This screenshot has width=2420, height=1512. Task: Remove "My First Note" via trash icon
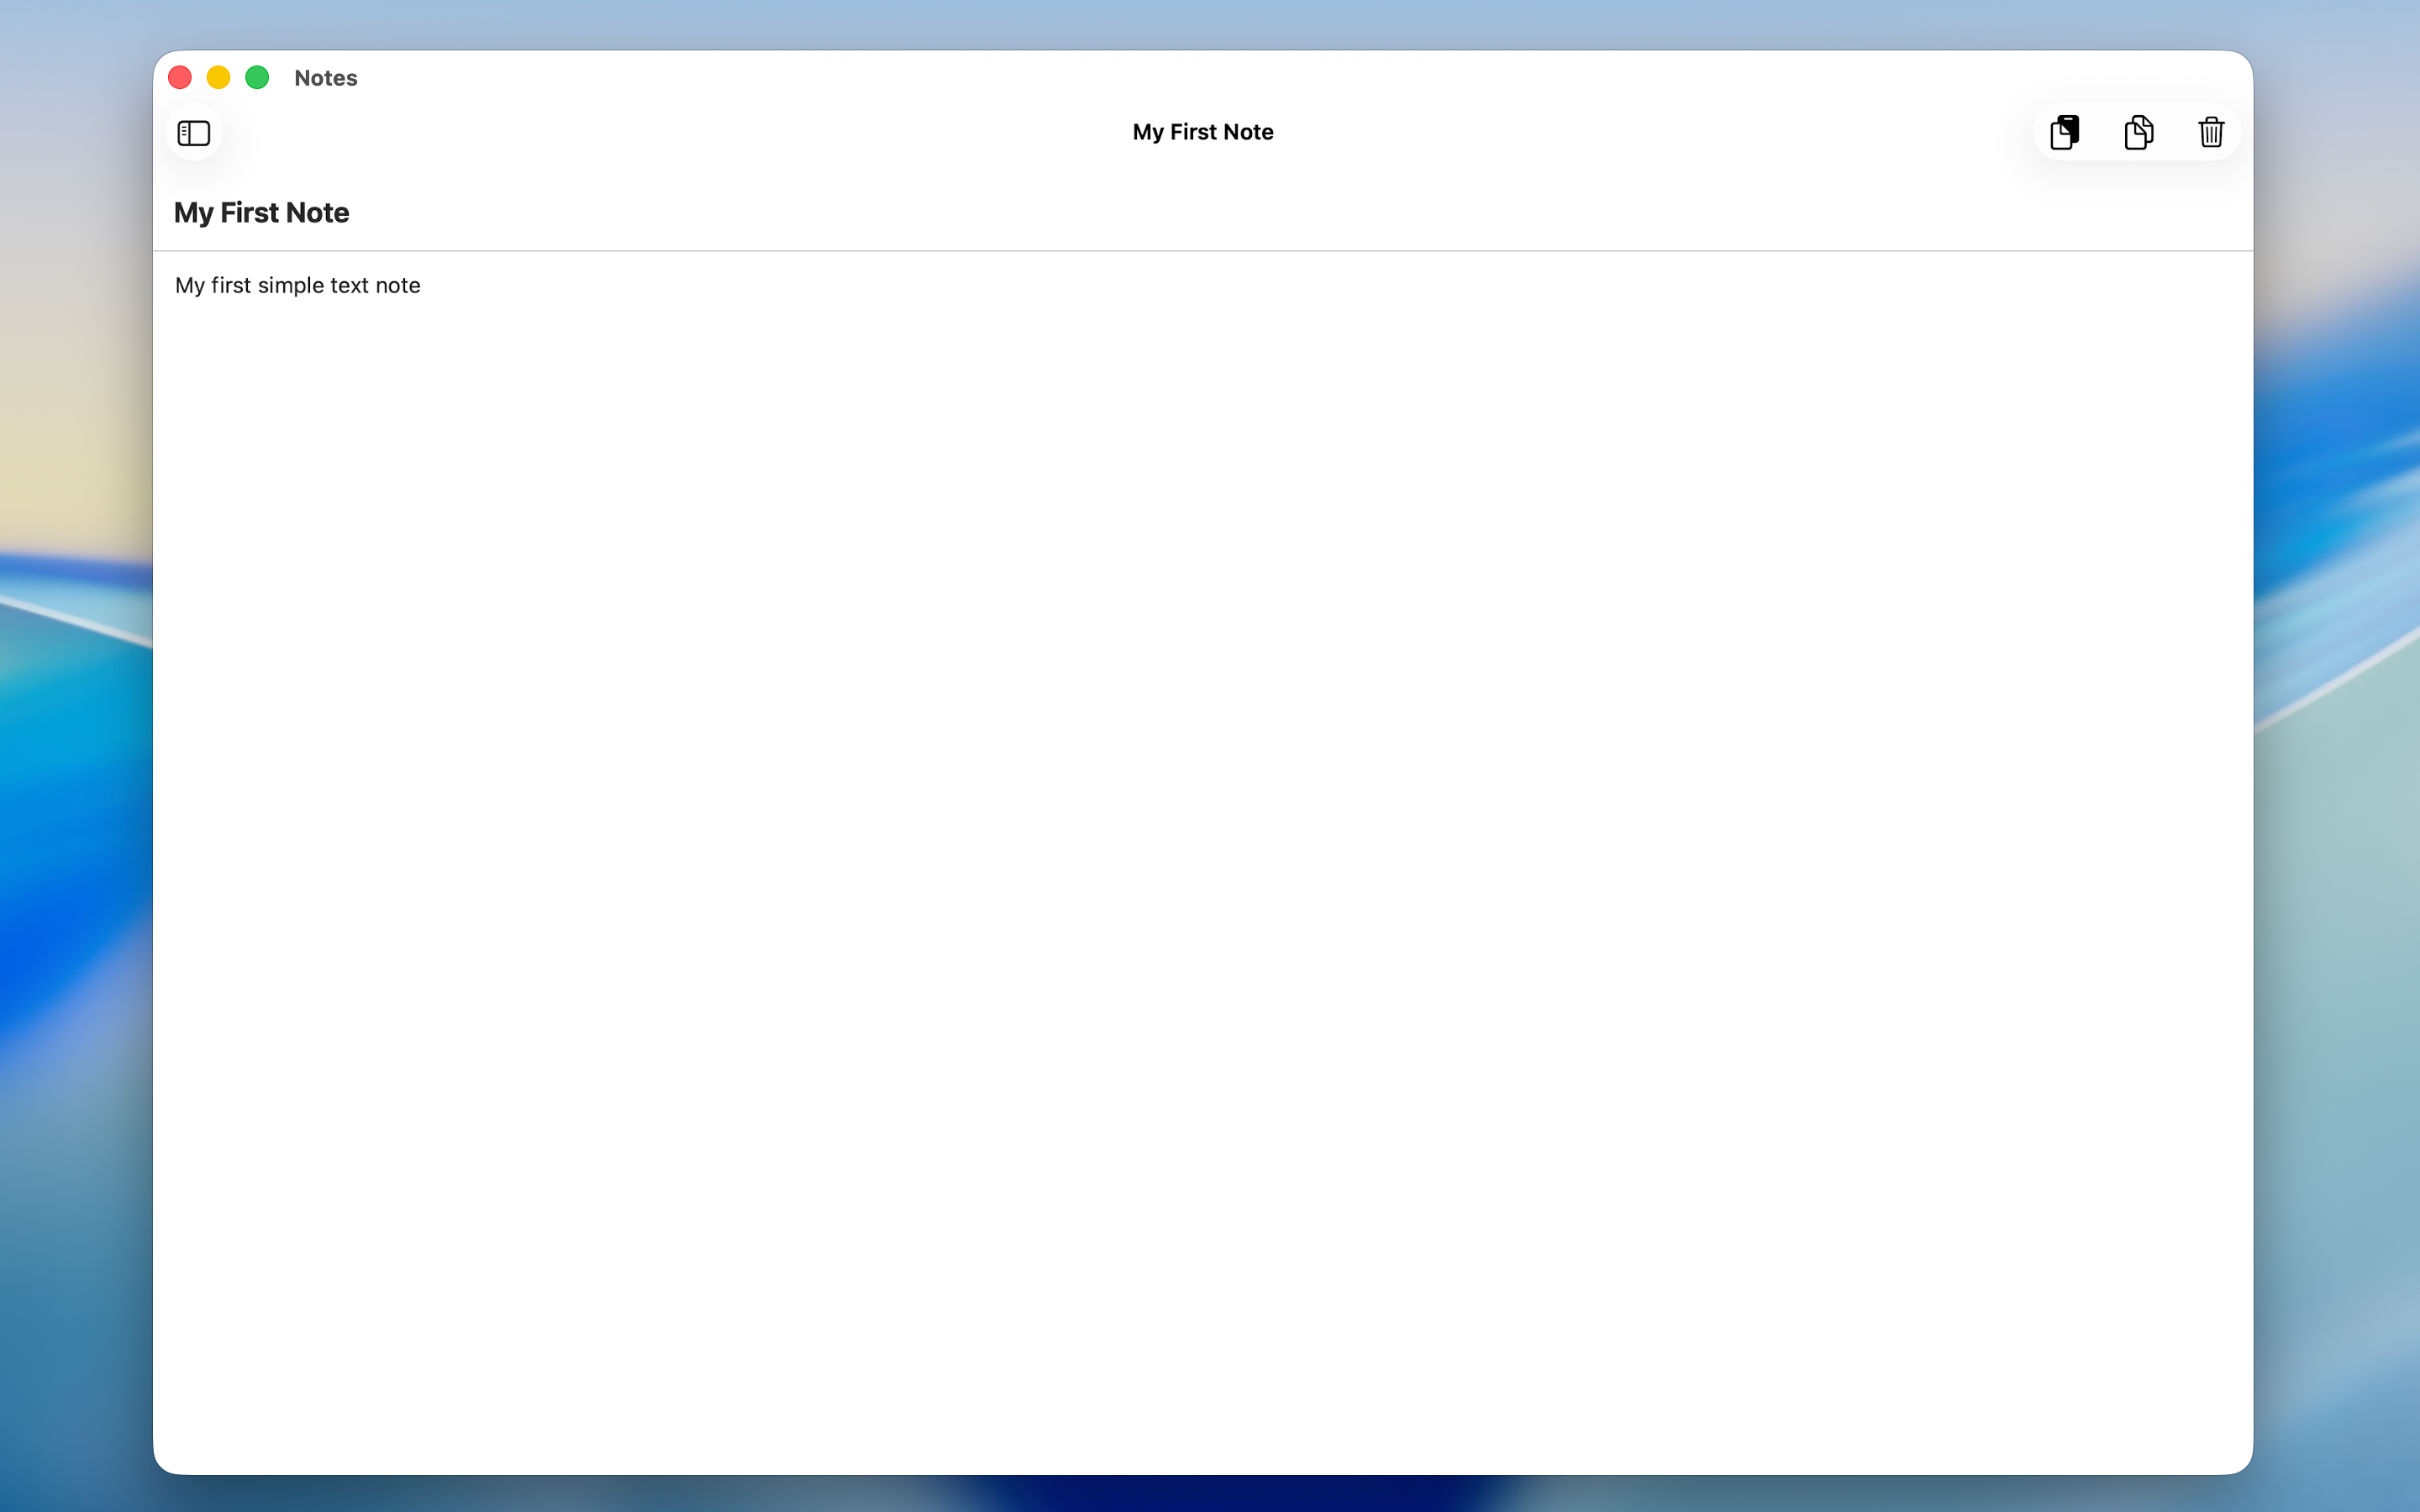tap(2210, 131)
